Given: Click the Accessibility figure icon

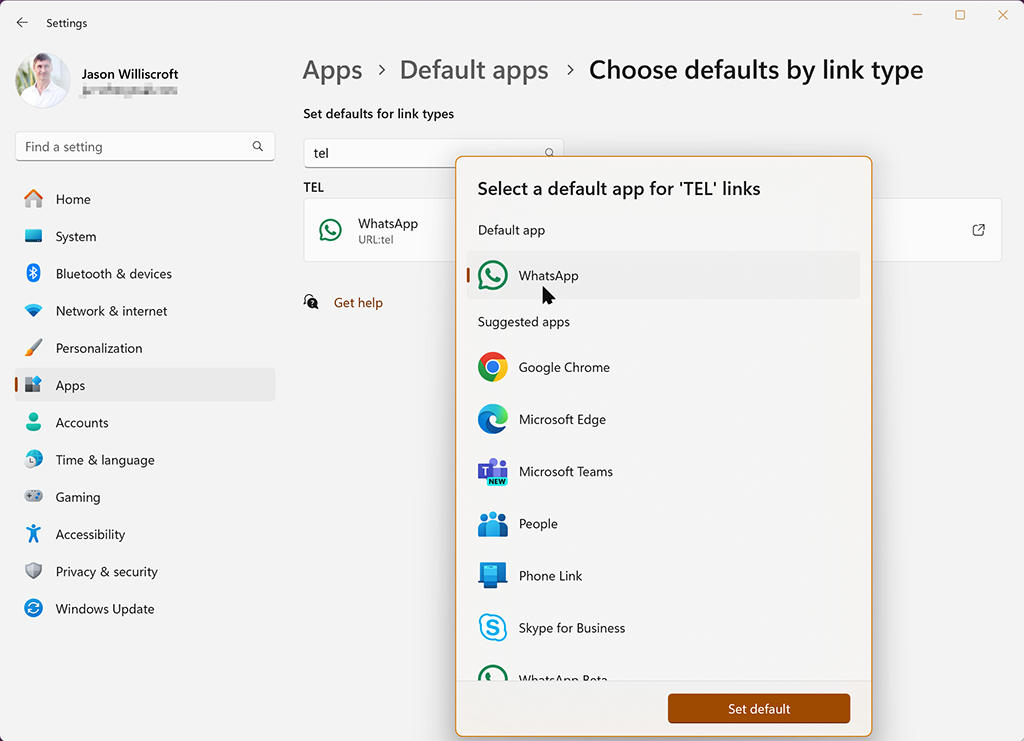Looking at the screenshot, I should (33, 533).
